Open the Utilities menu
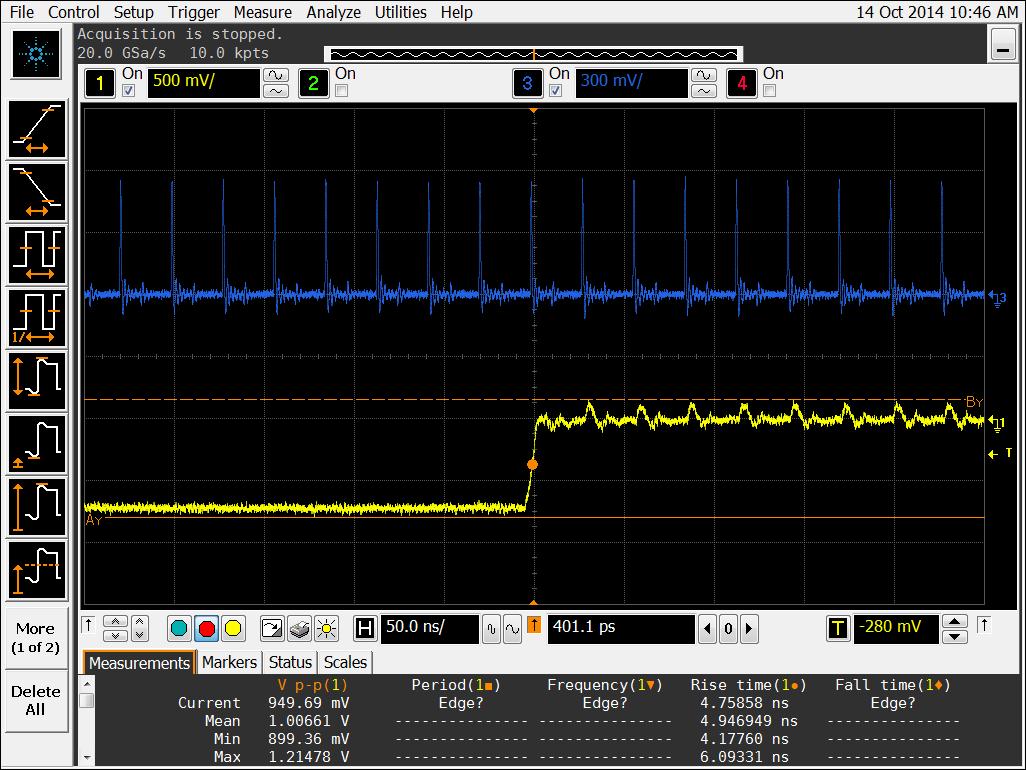 click(400, 12)
